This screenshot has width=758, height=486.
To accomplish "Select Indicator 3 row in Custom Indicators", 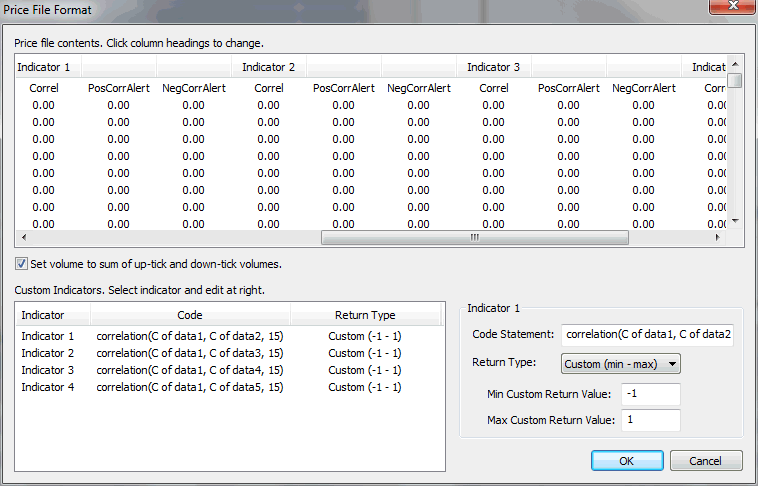I will 230,370.
